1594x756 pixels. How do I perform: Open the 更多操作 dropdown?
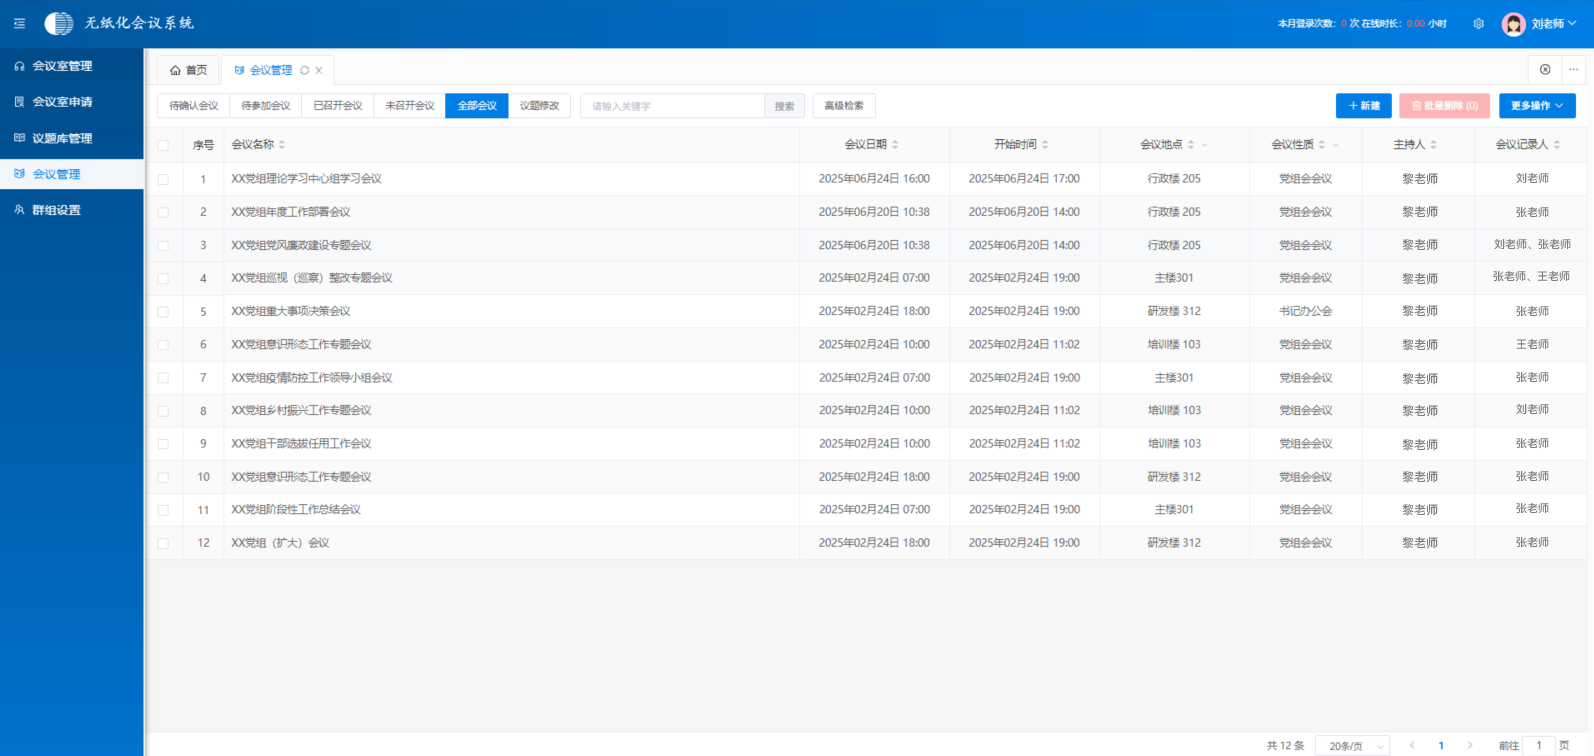coord(1537,105)
